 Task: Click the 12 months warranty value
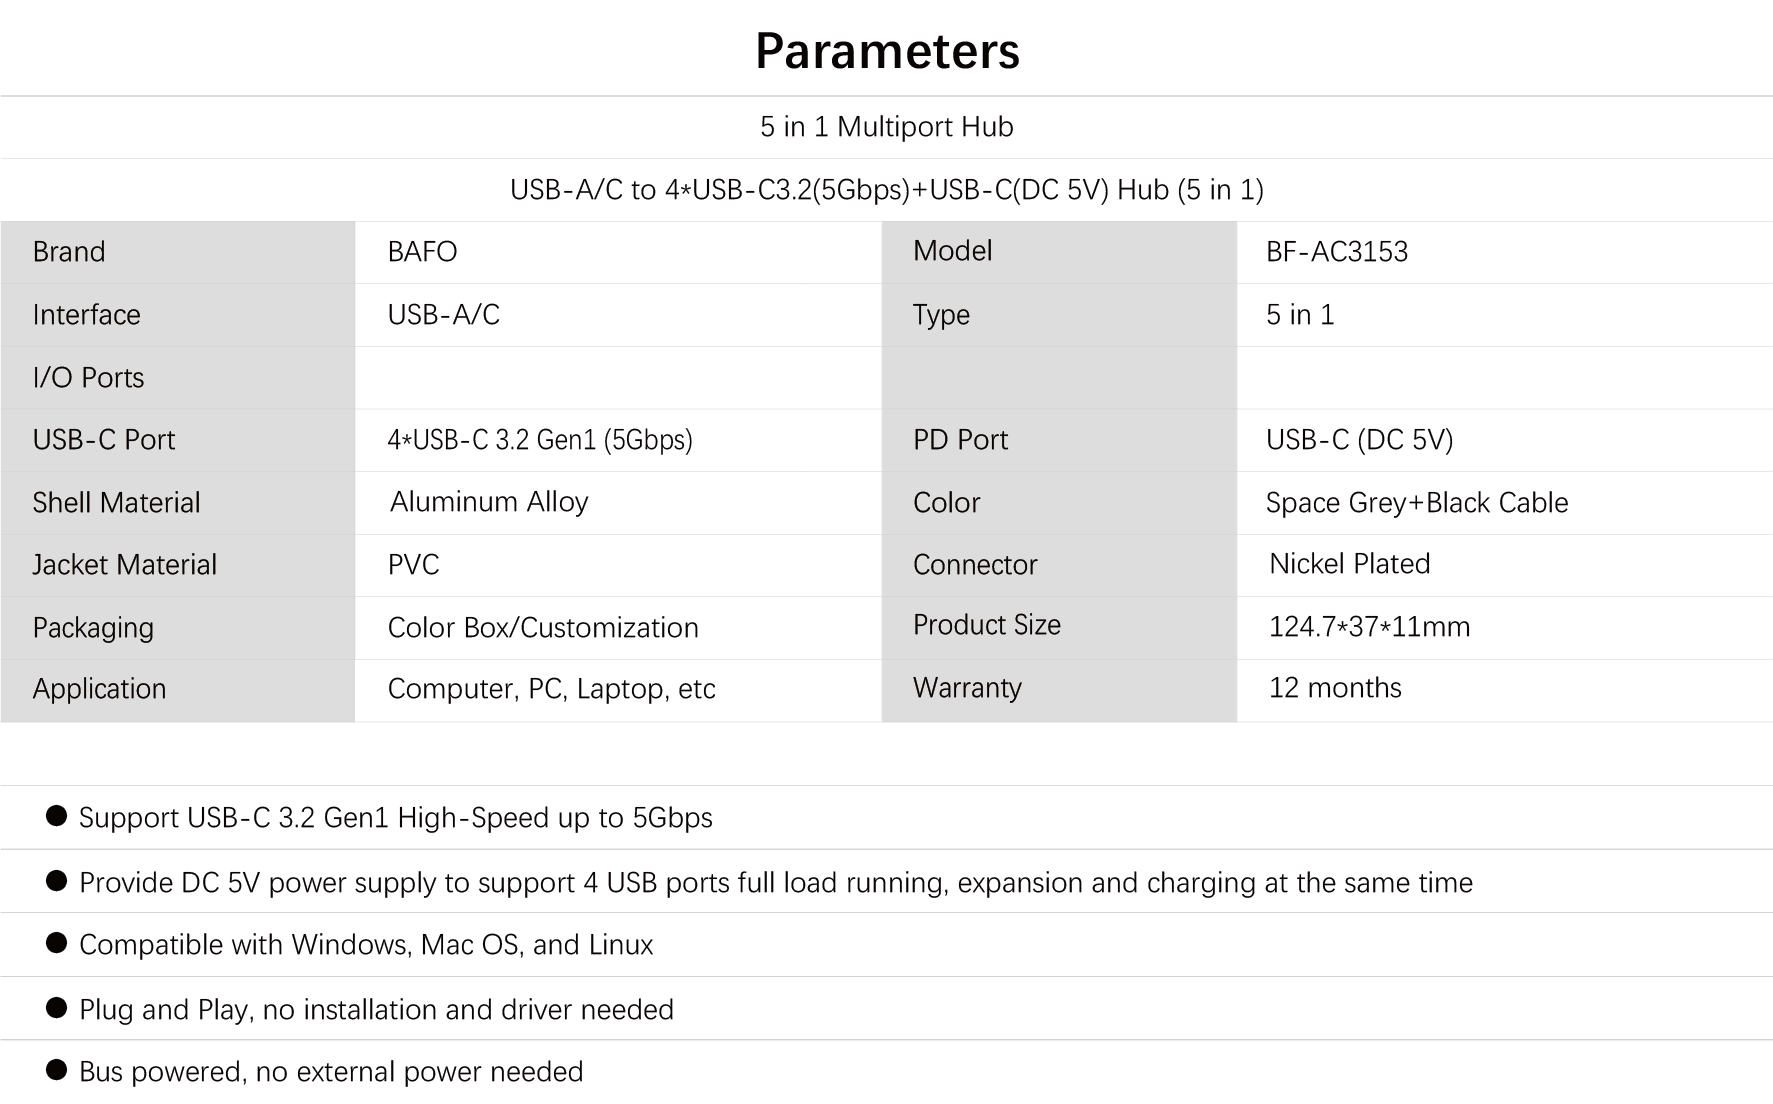pos(1336,688)
